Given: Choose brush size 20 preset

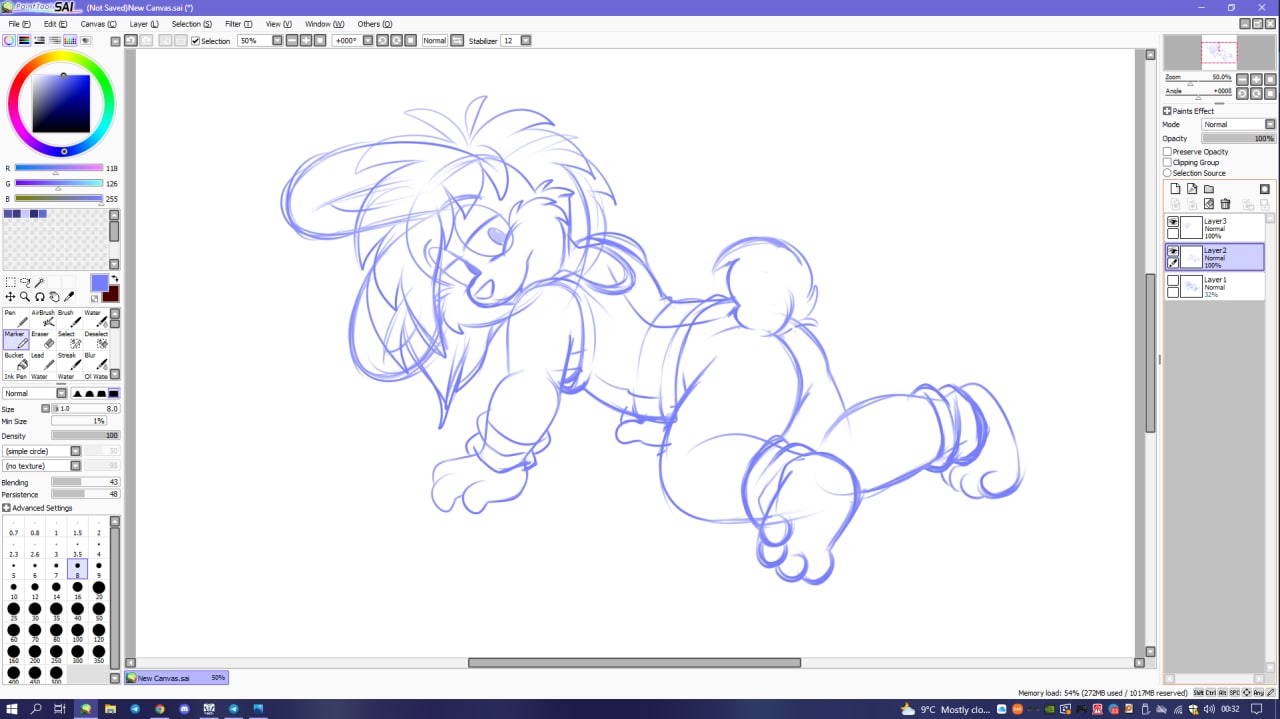Looking at the screenshot, I should click(x=99, y=589).
